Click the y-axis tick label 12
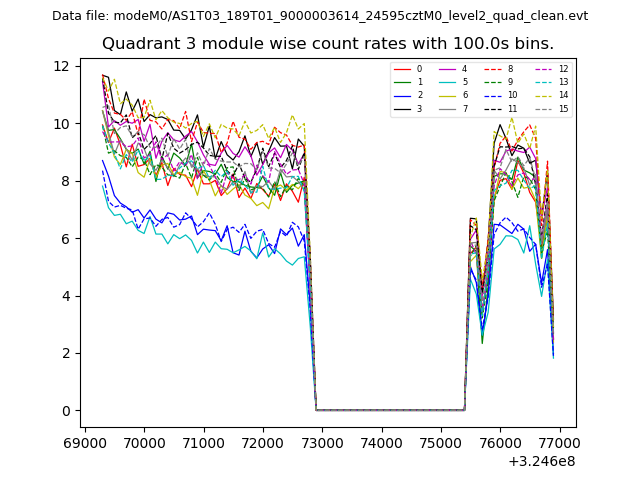 tap(60, 66)
